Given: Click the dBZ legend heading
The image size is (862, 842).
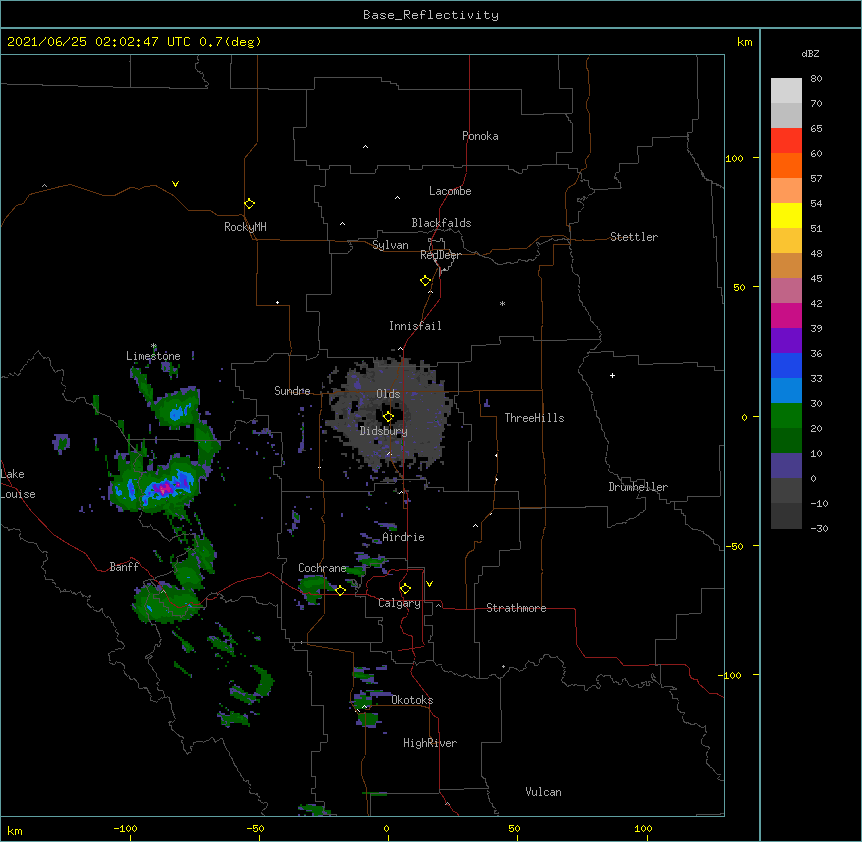Looking at the screenshot, I should 810,54.
